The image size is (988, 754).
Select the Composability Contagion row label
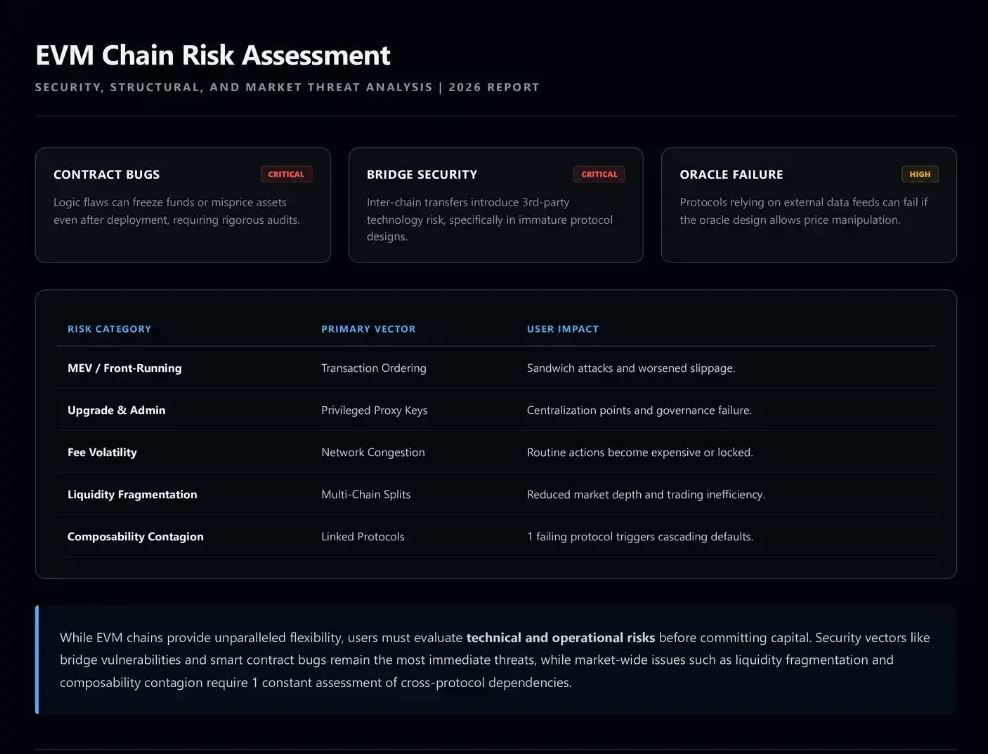point(135,537)
